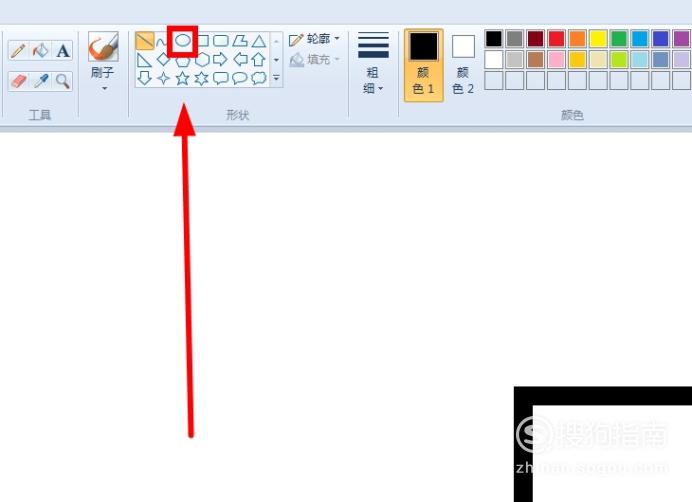
Task: Select the Pencil tool
Action: pos(18,51)
